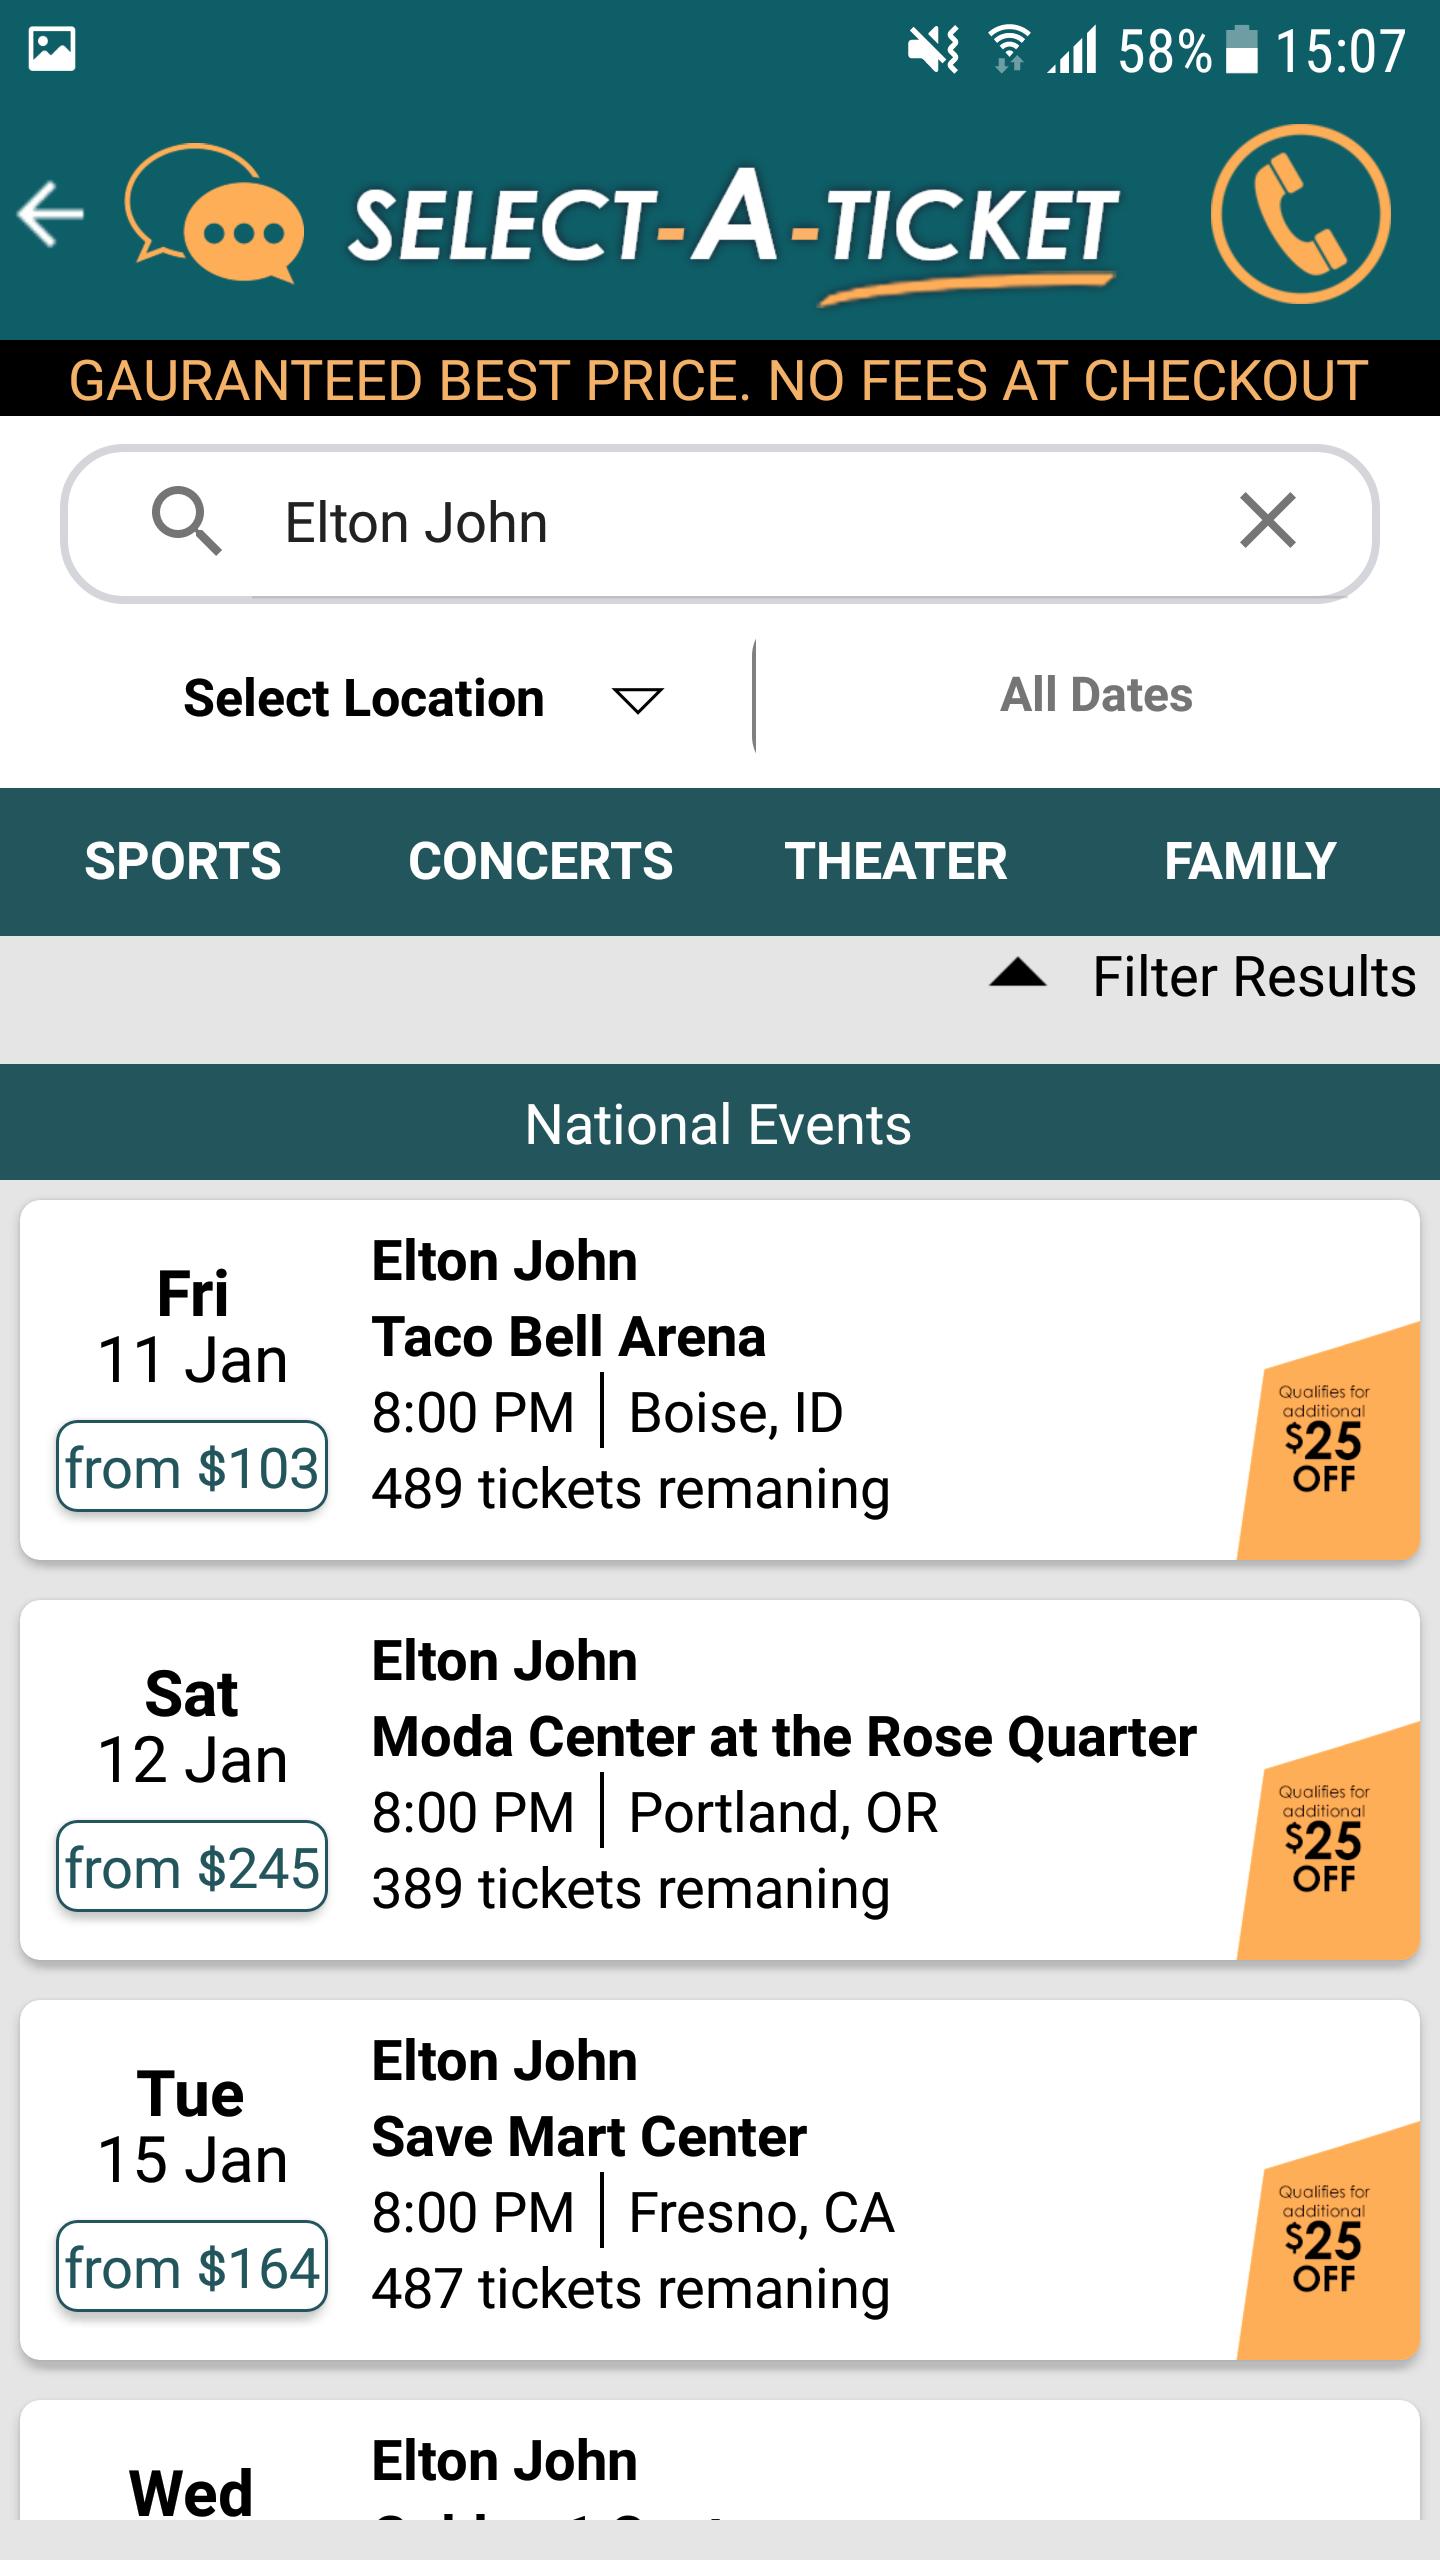Tap the from $103 price button
Screen dimensions: 1440x2560
pos(192,1467)
